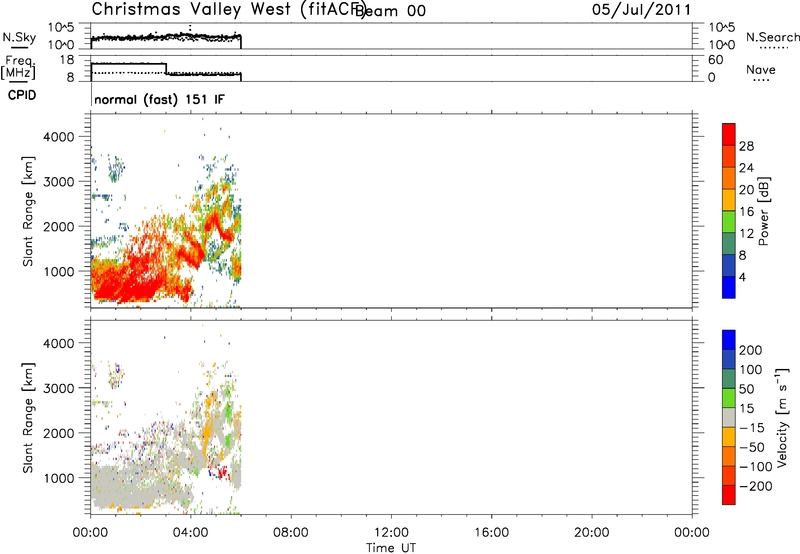Select the 3000 km tick in the power panel
Screen dimensions: 800x554
59,182
